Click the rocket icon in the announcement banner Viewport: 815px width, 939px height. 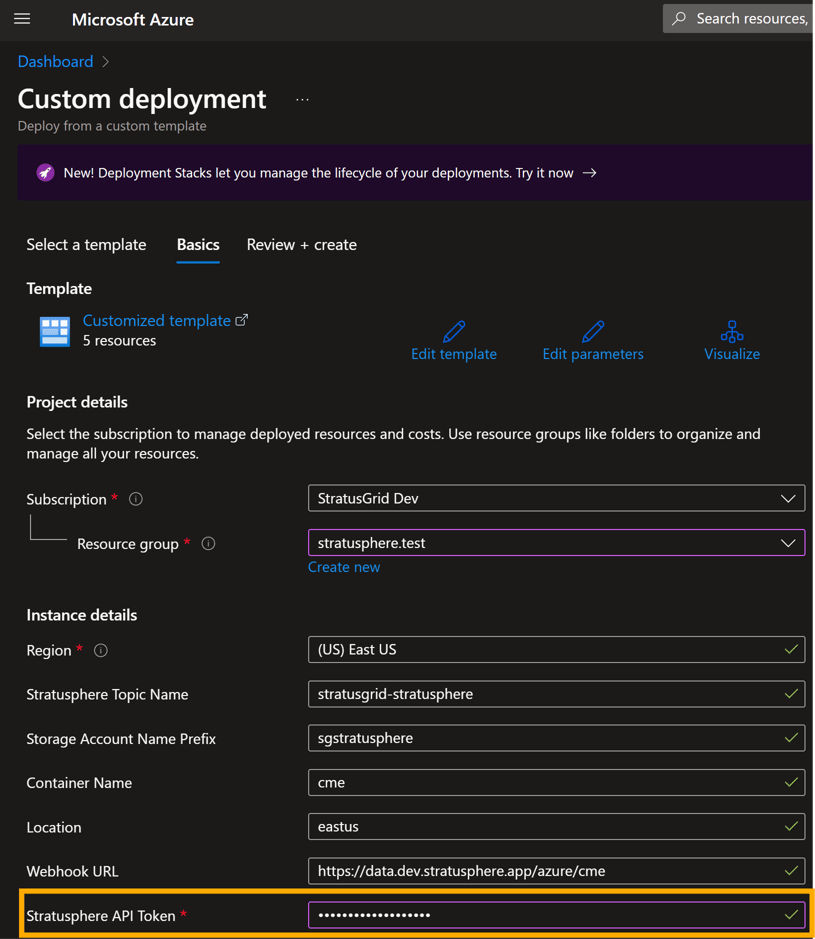click(44, 172)
